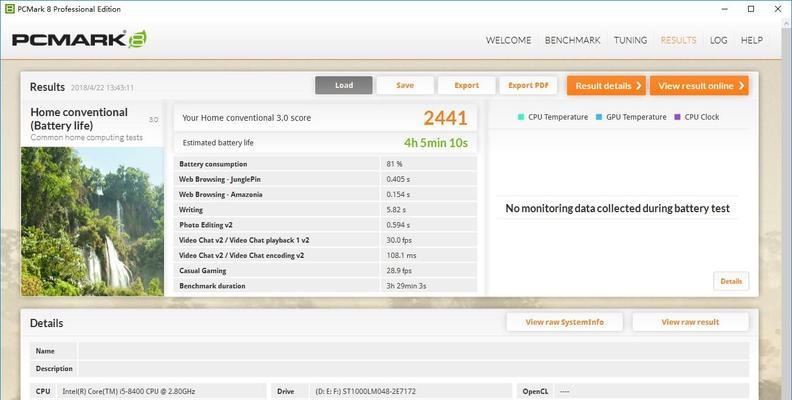Click the Casual Gaming row

325,270
